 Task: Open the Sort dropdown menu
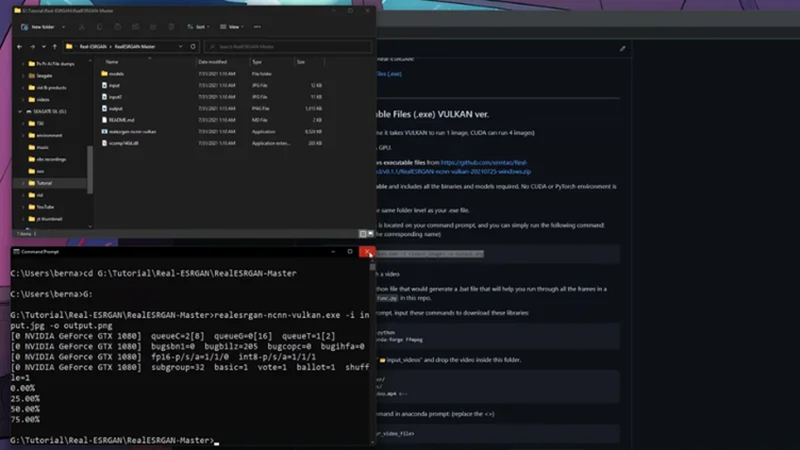pos(198,27)
